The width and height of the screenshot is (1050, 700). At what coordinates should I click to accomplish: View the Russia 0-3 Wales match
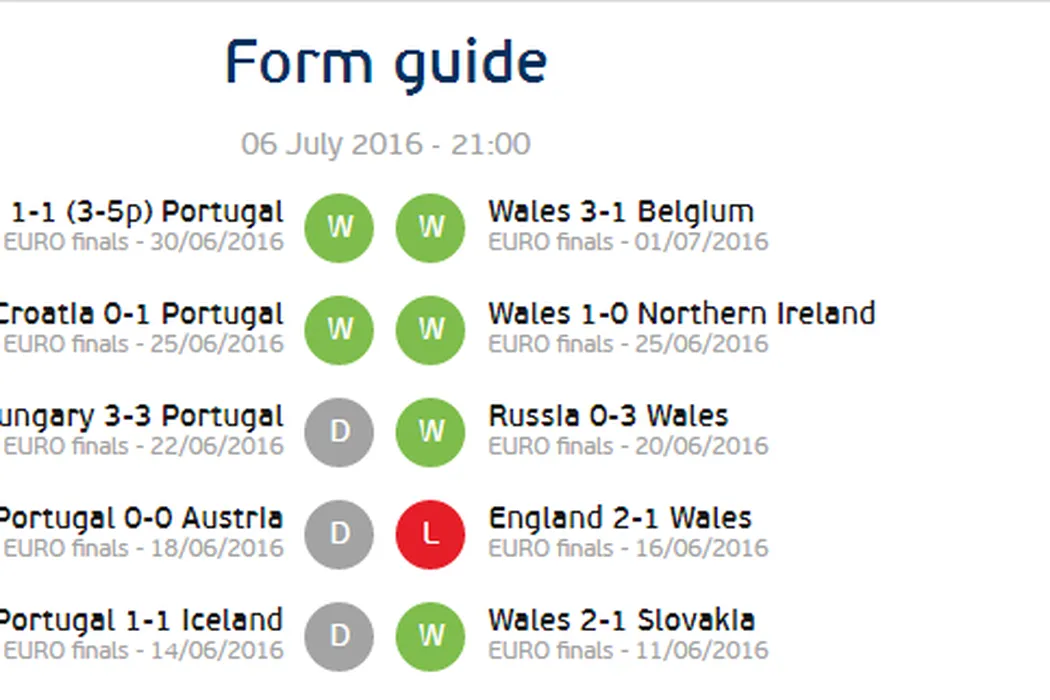pyautogui.click(x=608, y=416)
